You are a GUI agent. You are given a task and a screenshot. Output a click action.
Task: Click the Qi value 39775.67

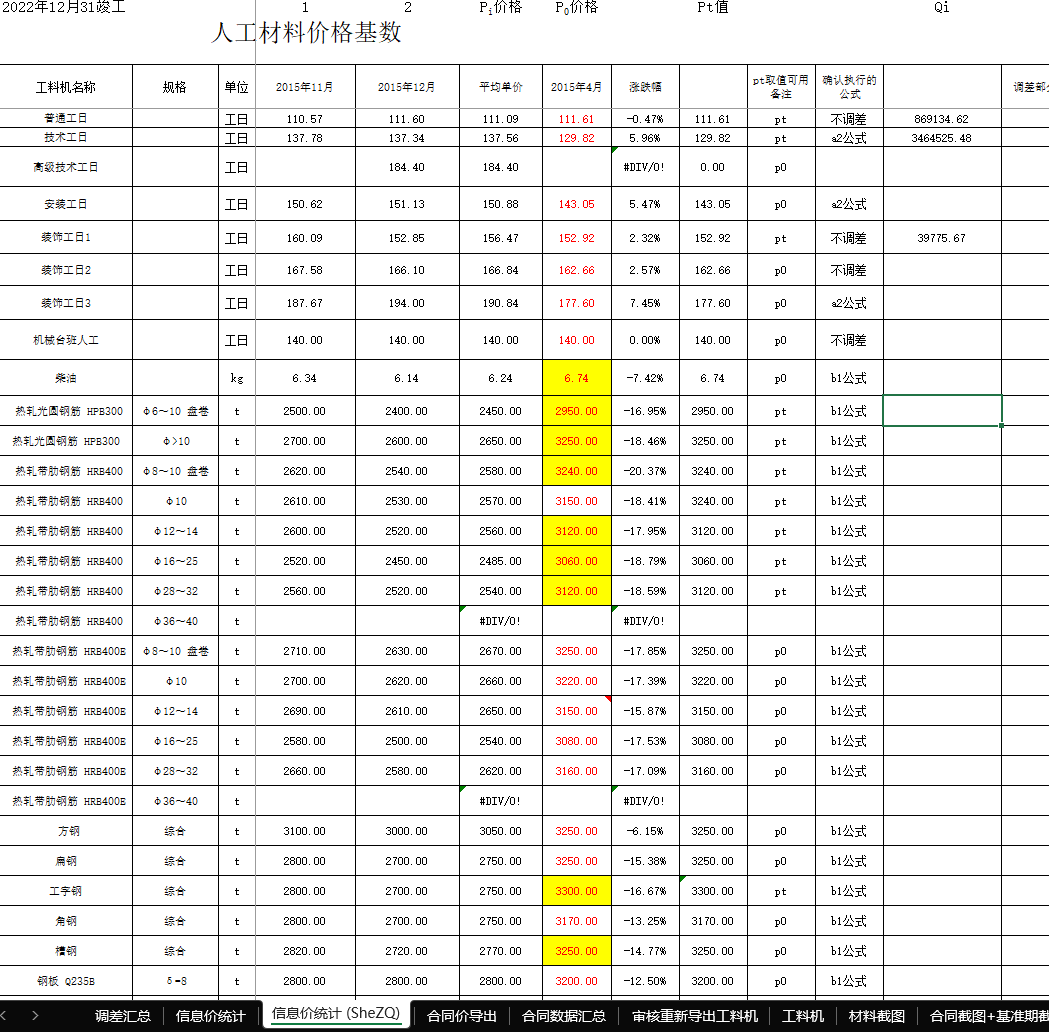(x=942, y=238)
